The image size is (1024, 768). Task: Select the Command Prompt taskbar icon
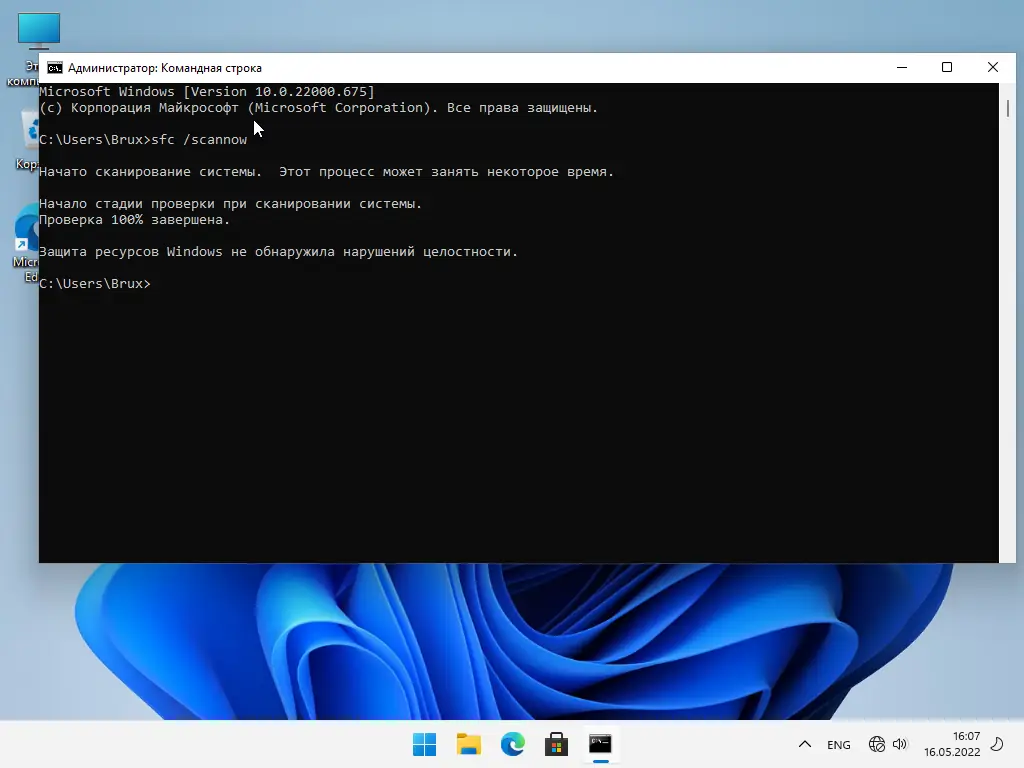[x=600, y=744]
